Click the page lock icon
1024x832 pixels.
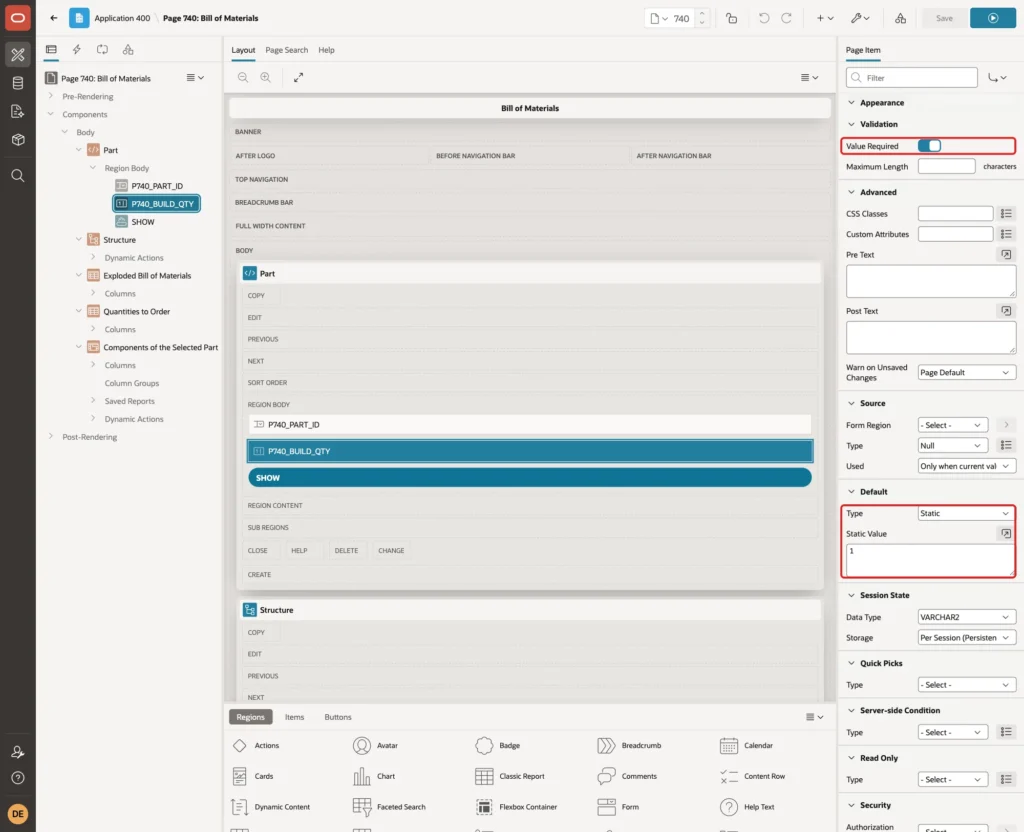(731, 18)
